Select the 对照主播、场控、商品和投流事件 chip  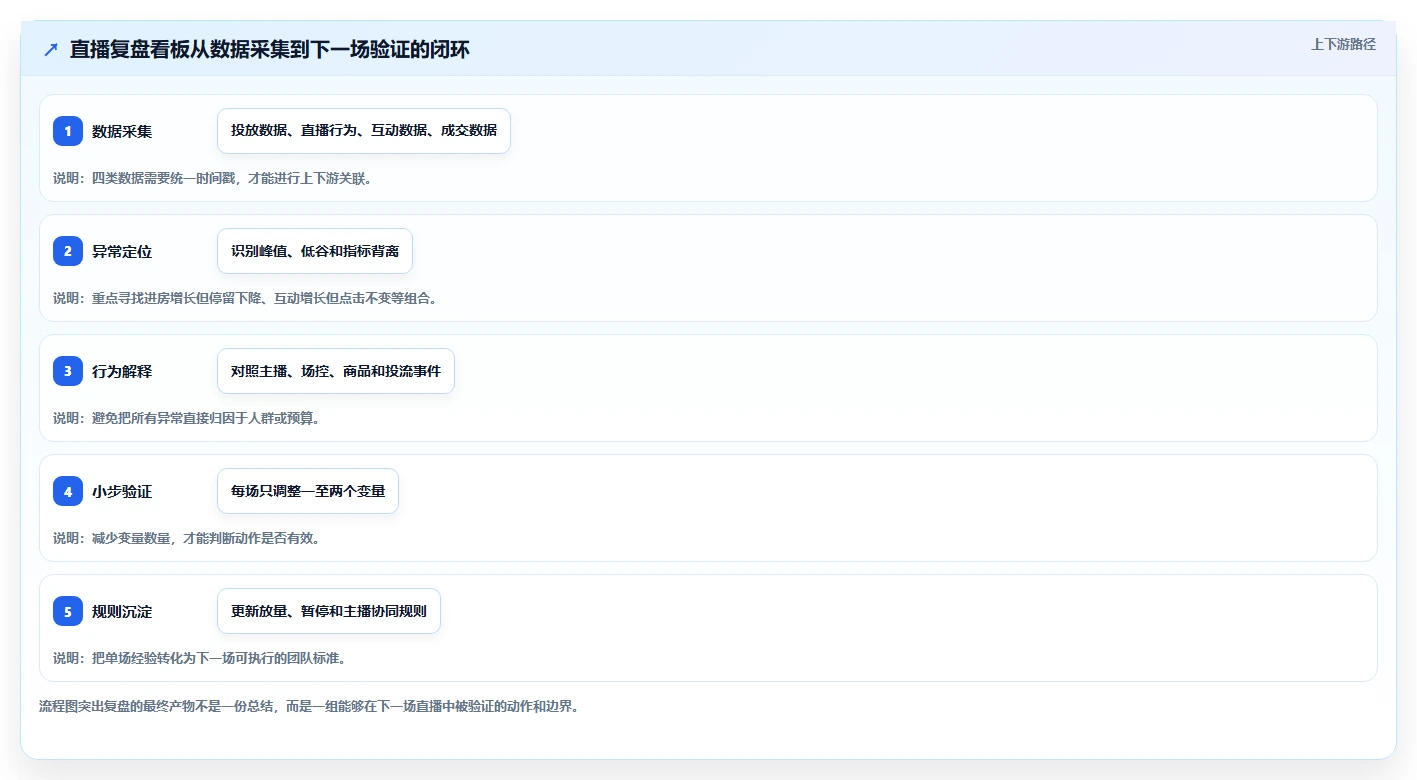pos(336,371)
